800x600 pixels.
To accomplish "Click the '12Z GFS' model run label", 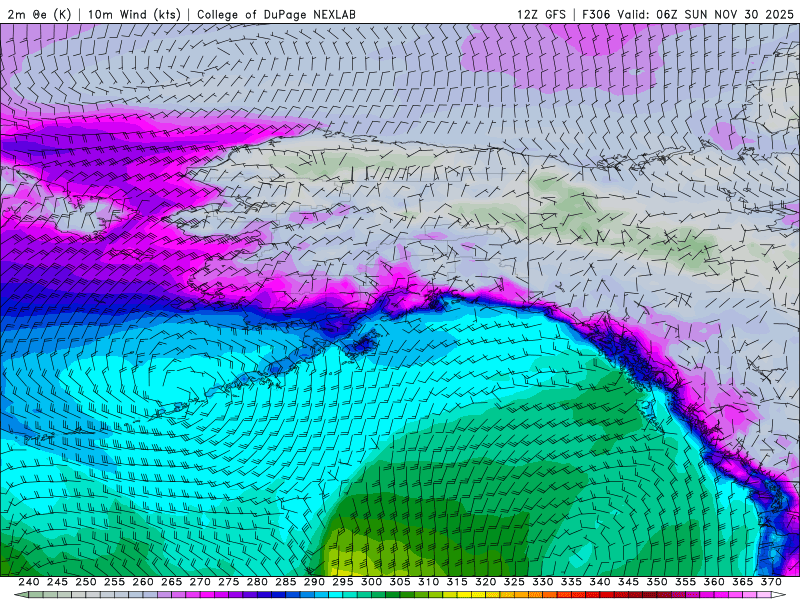I will click(541, 14).
